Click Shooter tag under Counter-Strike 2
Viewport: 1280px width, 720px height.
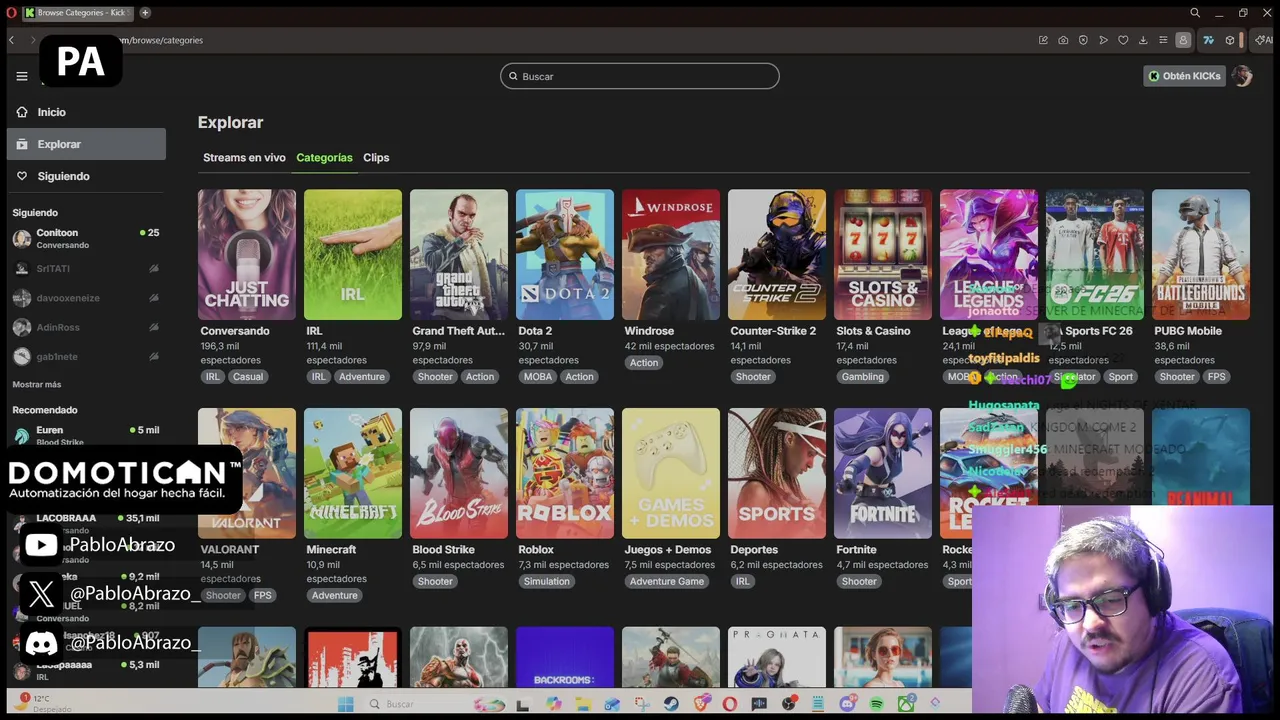tap(753, 377)
